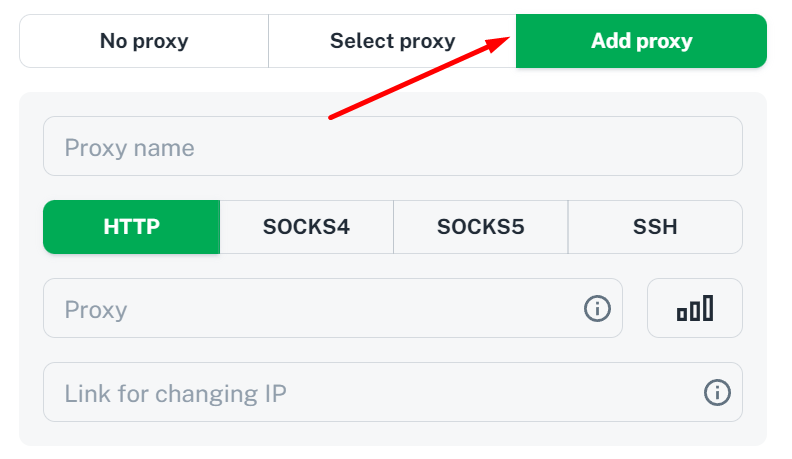Show proxy format help via circled i
Image resolution: width=792 pixels, height=459 pixels.
[597, 308]
